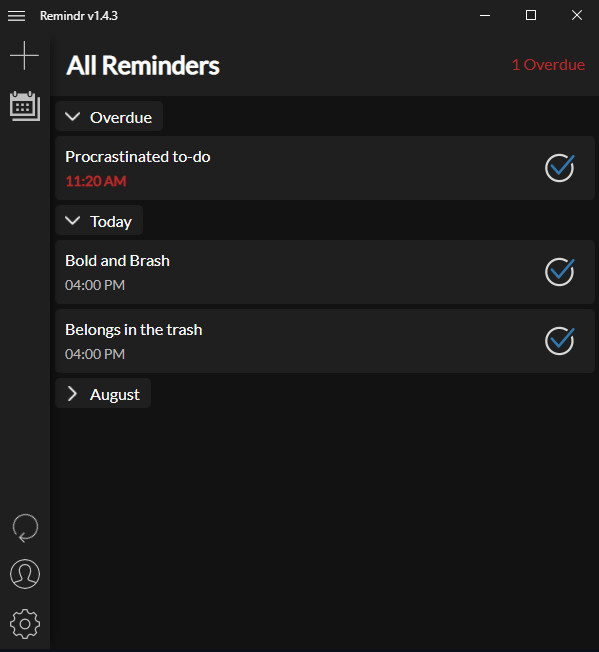This screenshot has width=599, height=652.
Task: Expand the August section
Action: tap(103, 393)
